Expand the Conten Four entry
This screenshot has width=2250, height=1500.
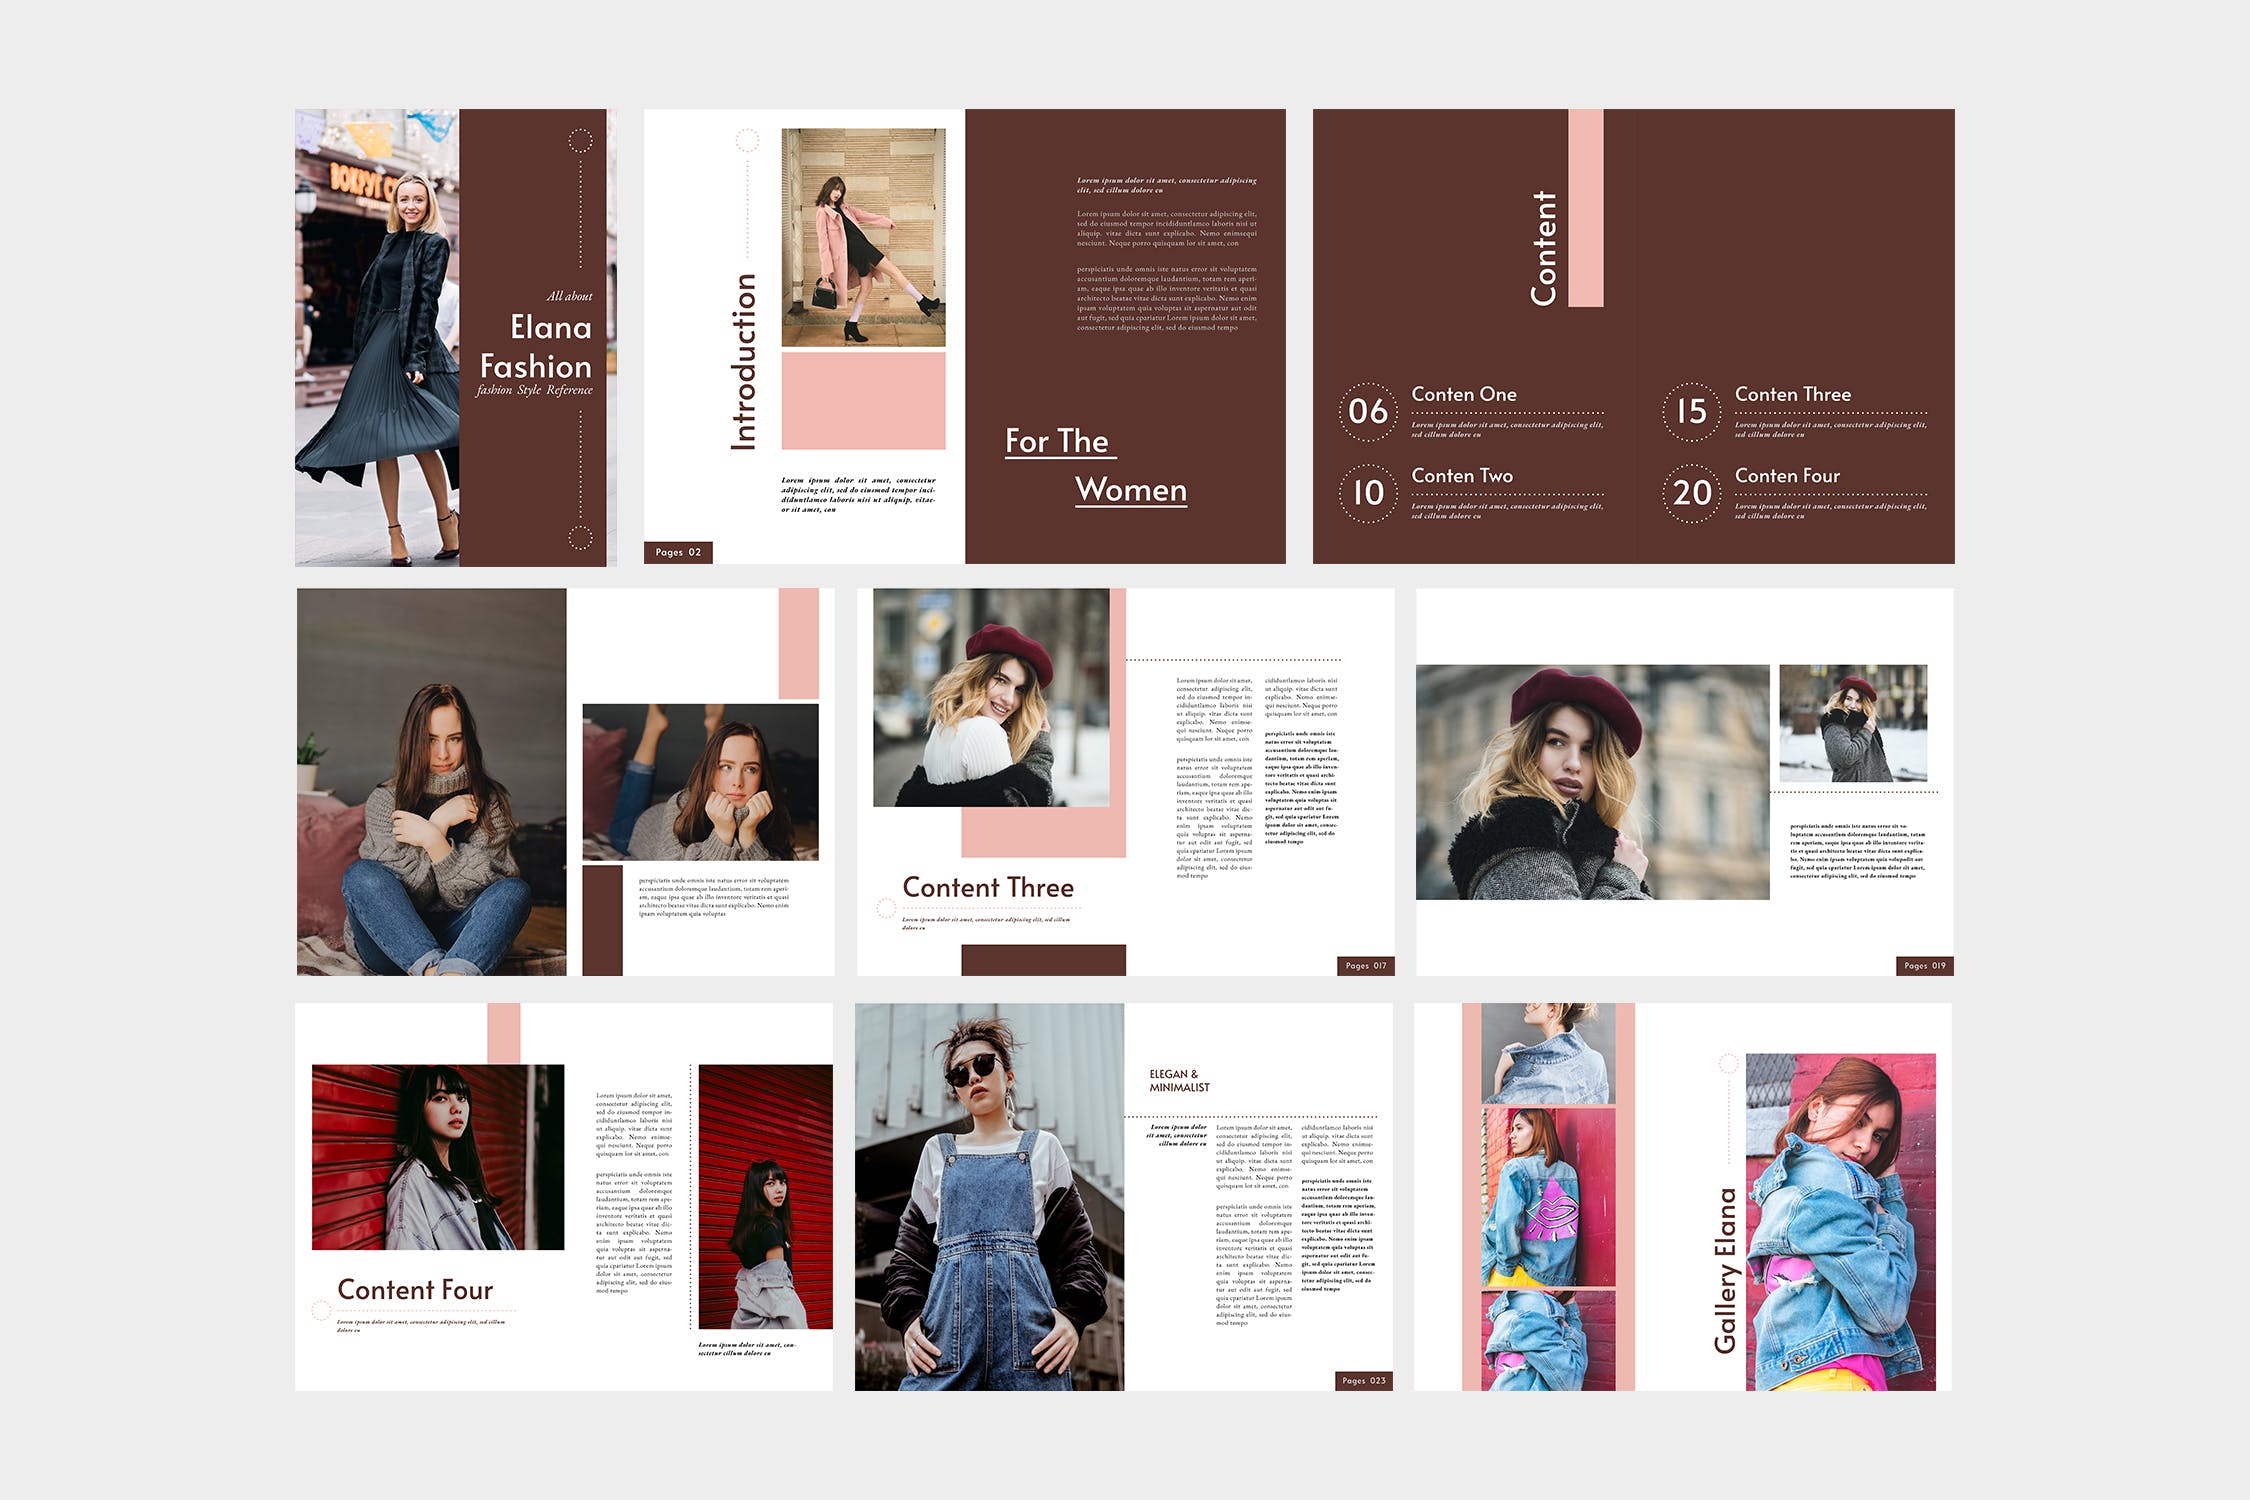coord(1786,476)
